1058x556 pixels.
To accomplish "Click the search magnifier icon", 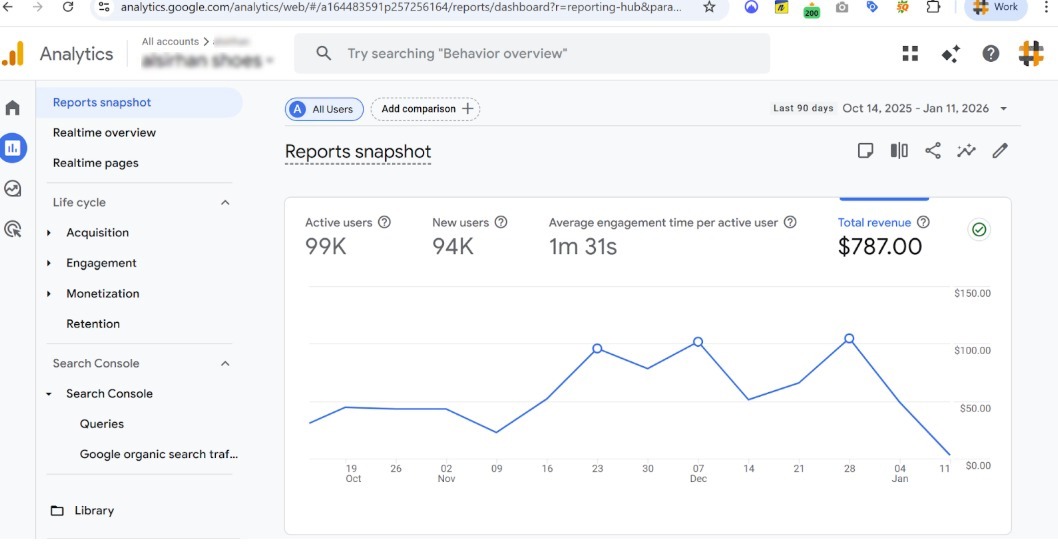I will [324, 53].
